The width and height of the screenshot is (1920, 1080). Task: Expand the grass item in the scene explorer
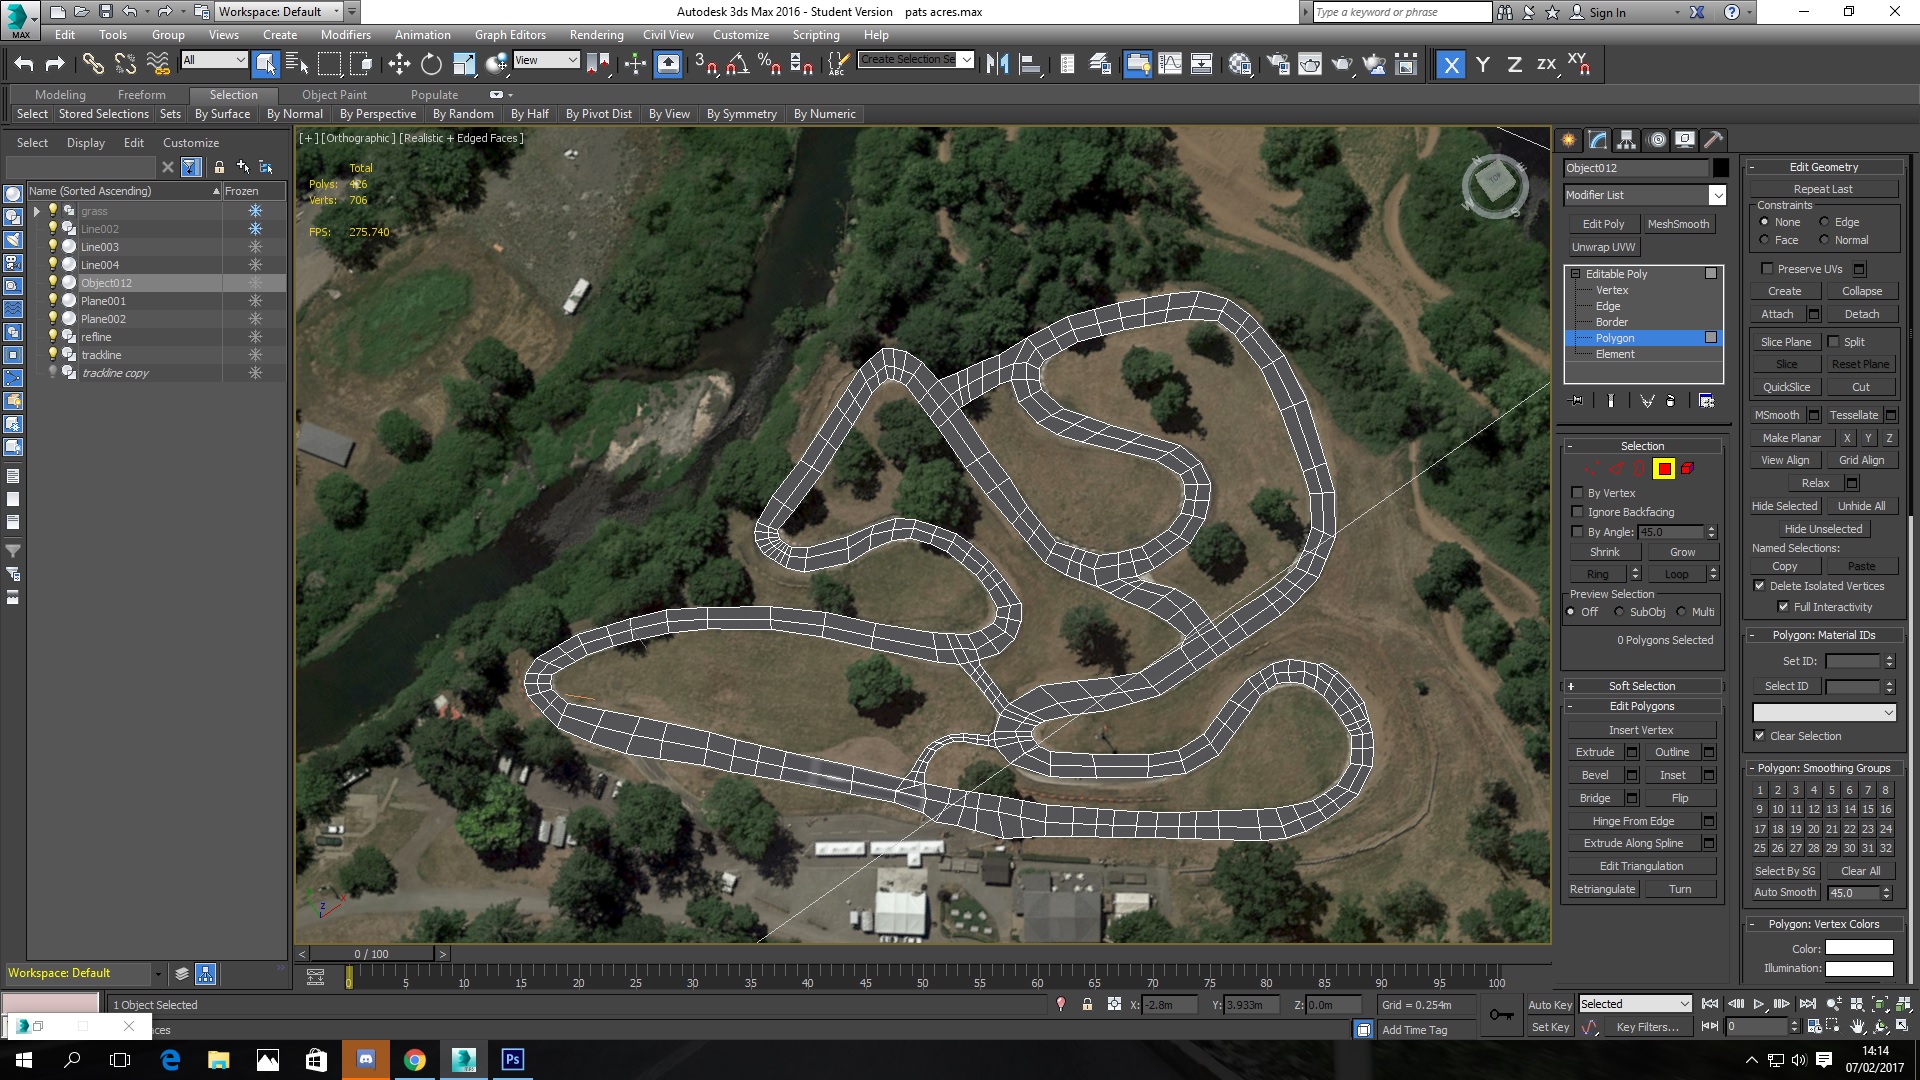click(x=37, y=211)
